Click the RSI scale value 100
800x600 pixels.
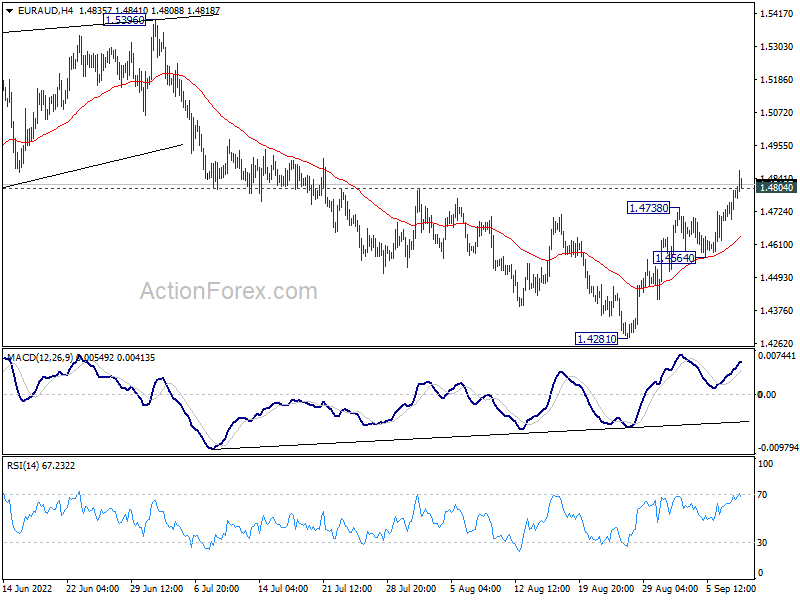coord(766,464)
